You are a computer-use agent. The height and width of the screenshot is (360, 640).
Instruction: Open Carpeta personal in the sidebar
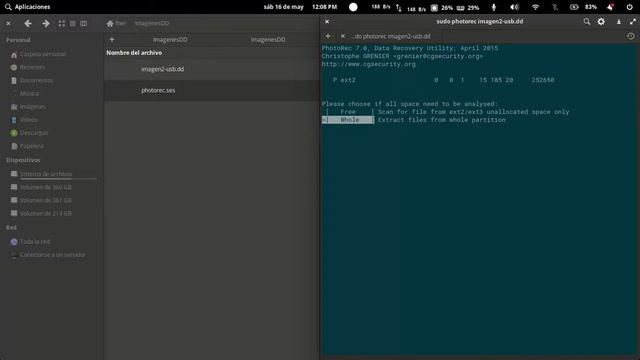coord(43,54)
